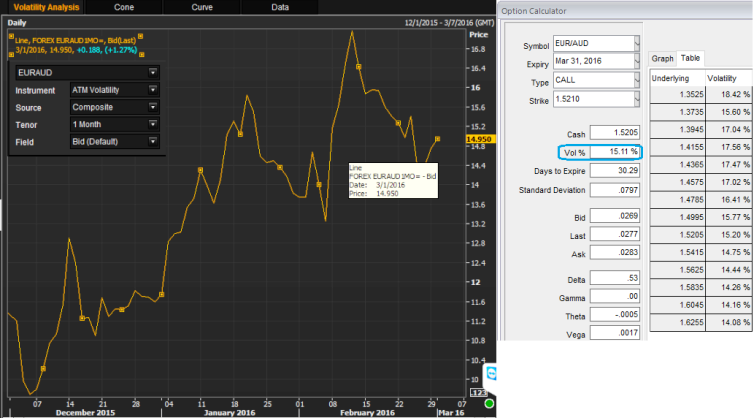
Task: Click the peak-area marker near 16.4
Action: click(358, 67)
